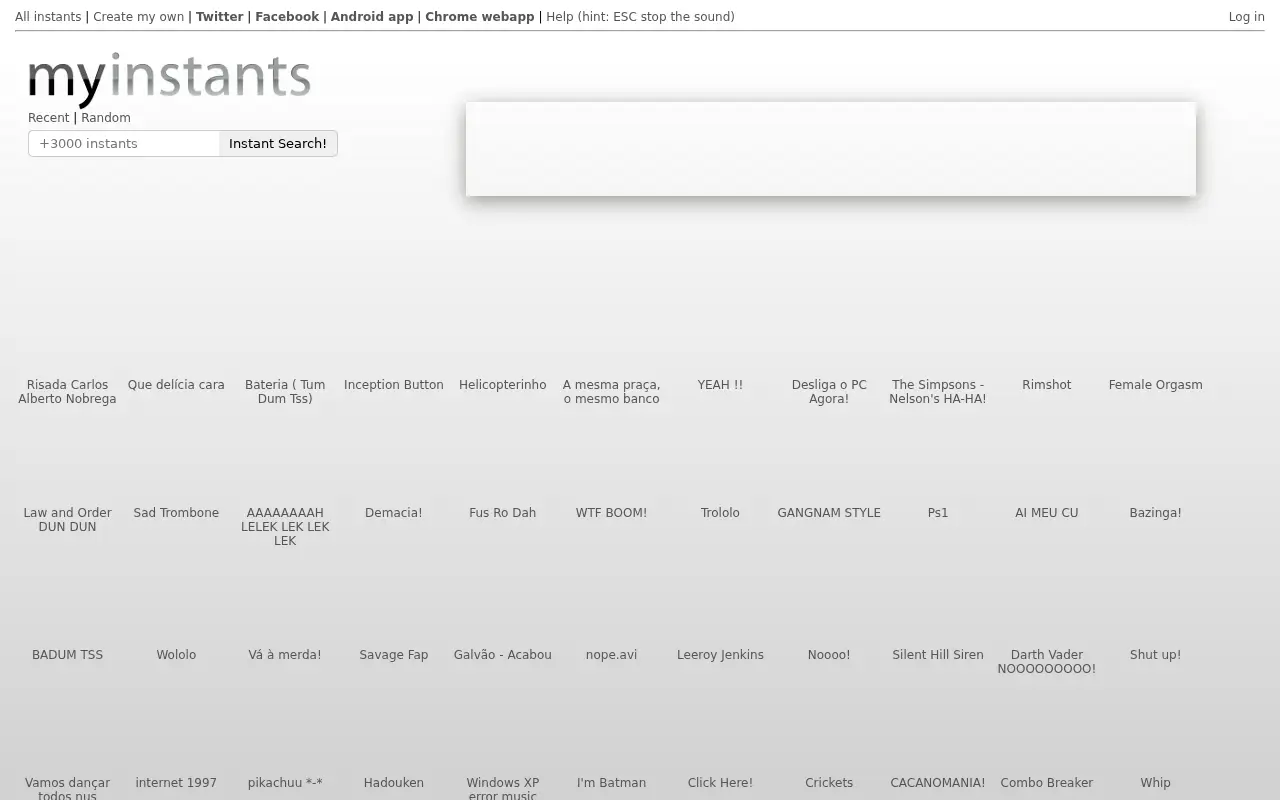Click the WTF BOOM! label
Screen dimensions: 1280x800
[x=611, y=513]
